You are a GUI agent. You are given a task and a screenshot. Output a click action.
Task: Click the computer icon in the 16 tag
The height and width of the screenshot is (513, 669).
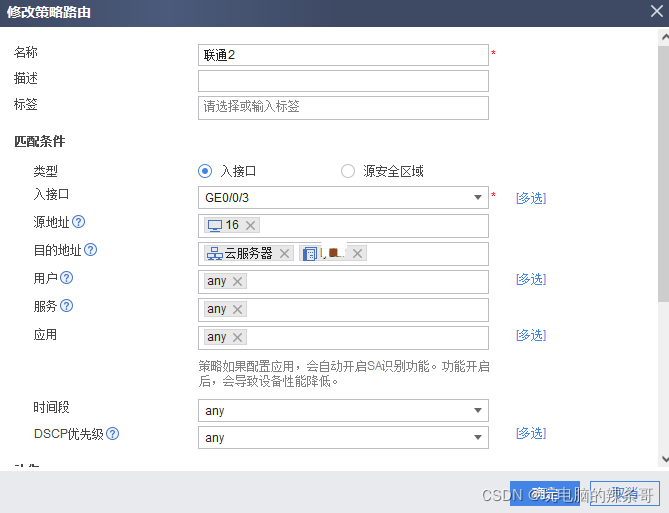[215, 225]
